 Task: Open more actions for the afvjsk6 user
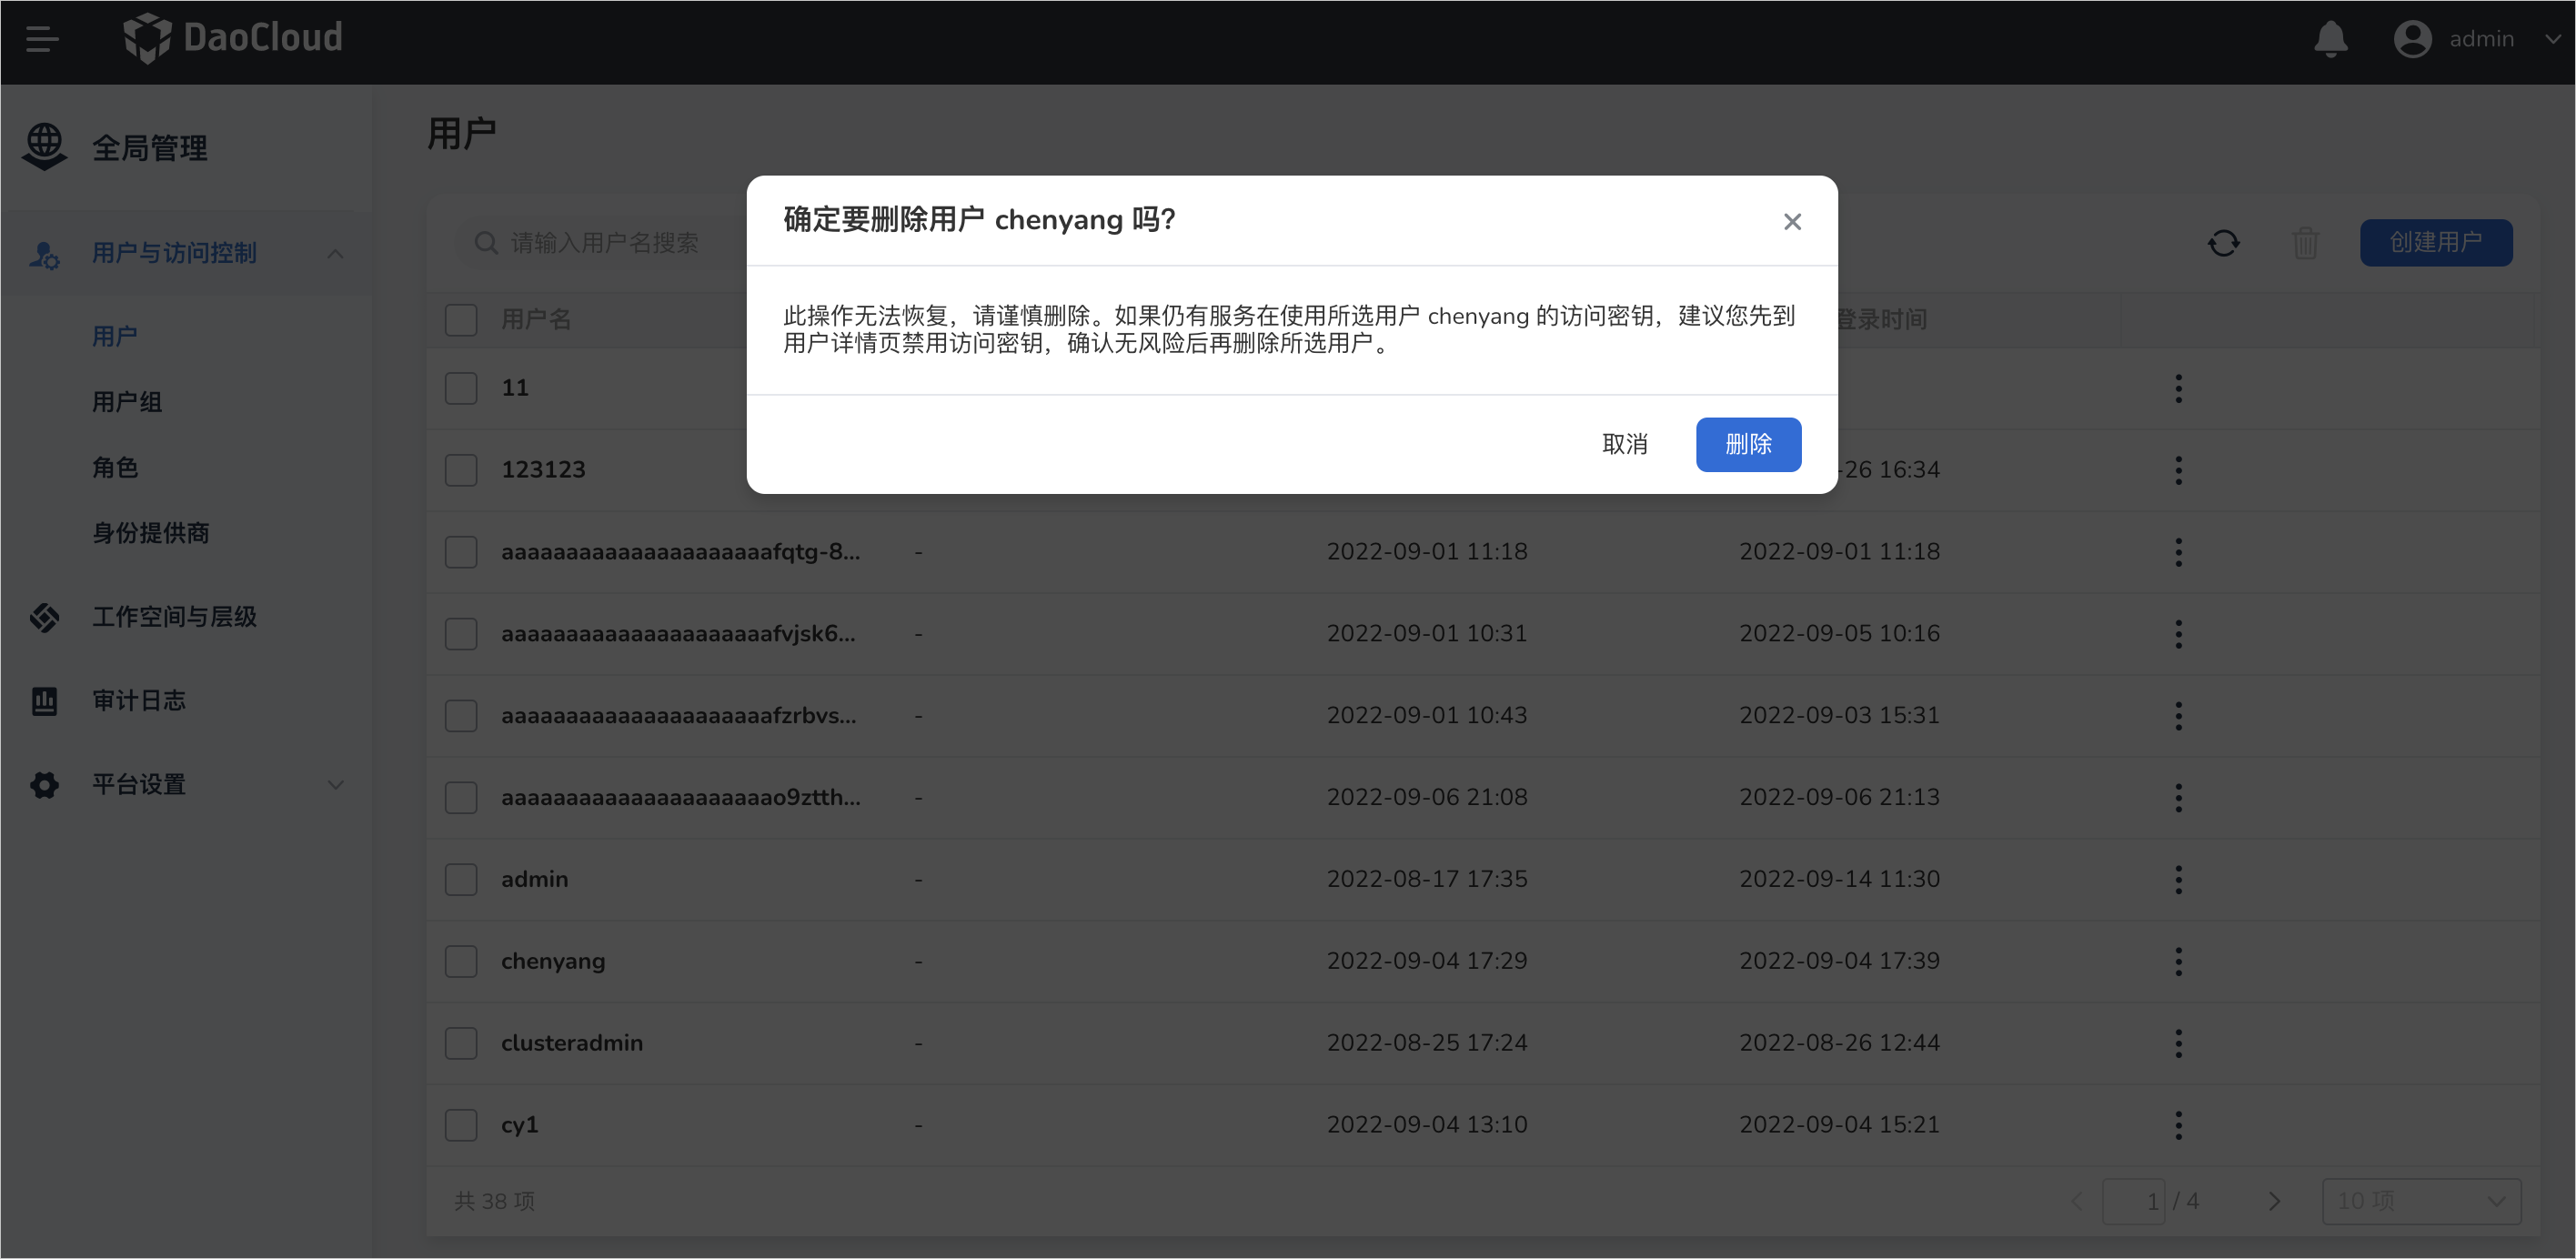pos(2178,634)
